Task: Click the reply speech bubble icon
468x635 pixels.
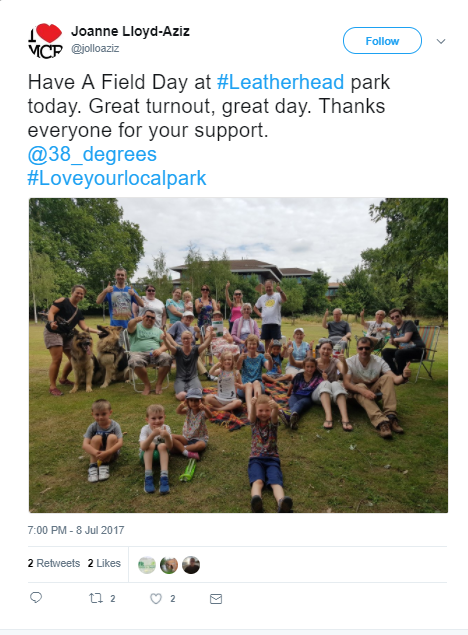Action: click(36, 597)
